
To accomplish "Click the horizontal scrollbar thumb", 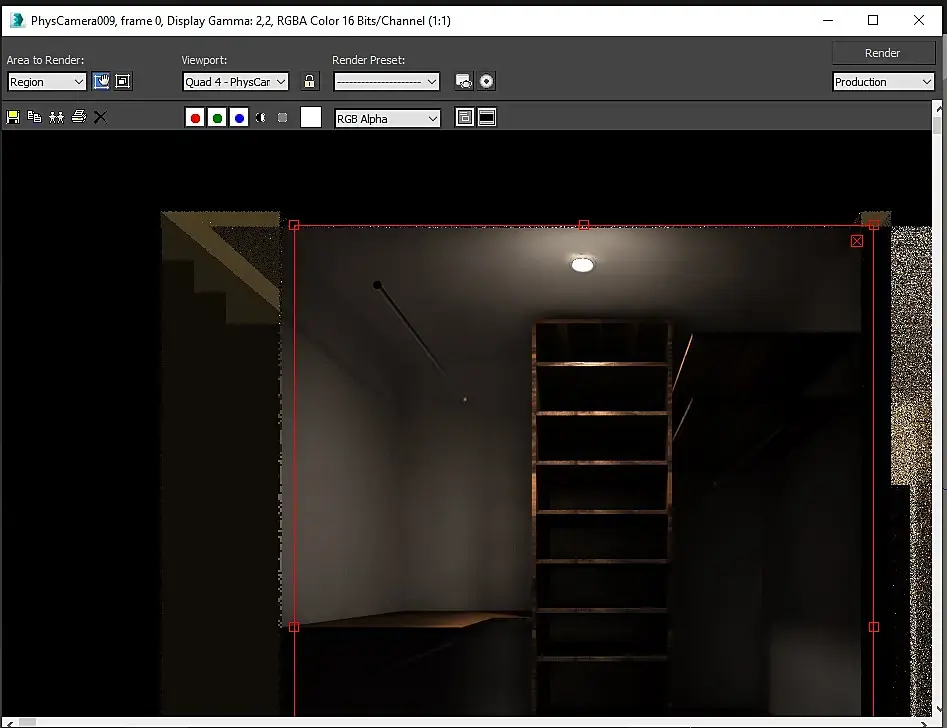I will 28,722.
